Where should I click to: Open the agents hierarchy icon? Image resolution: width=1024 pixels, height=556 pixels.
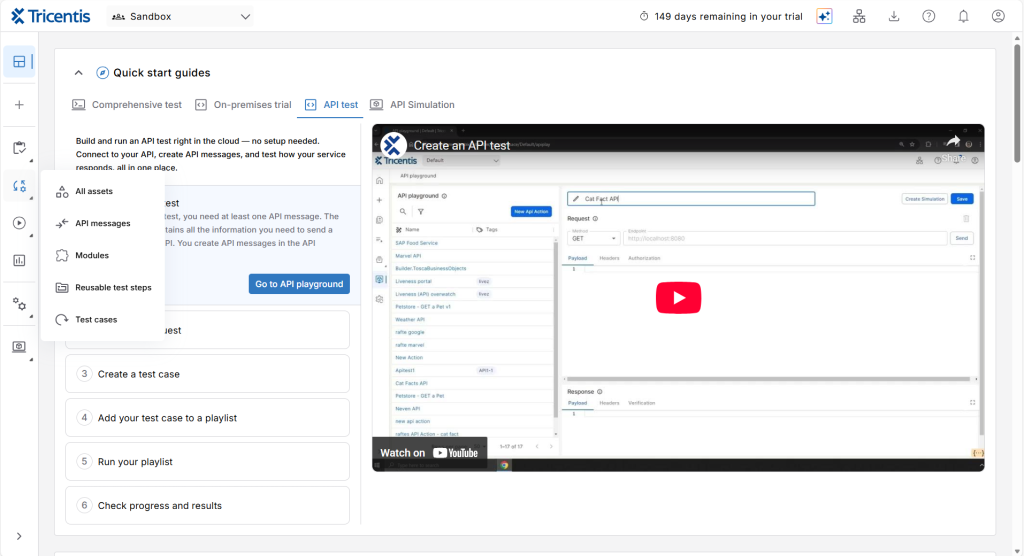[x=859, y=16]
